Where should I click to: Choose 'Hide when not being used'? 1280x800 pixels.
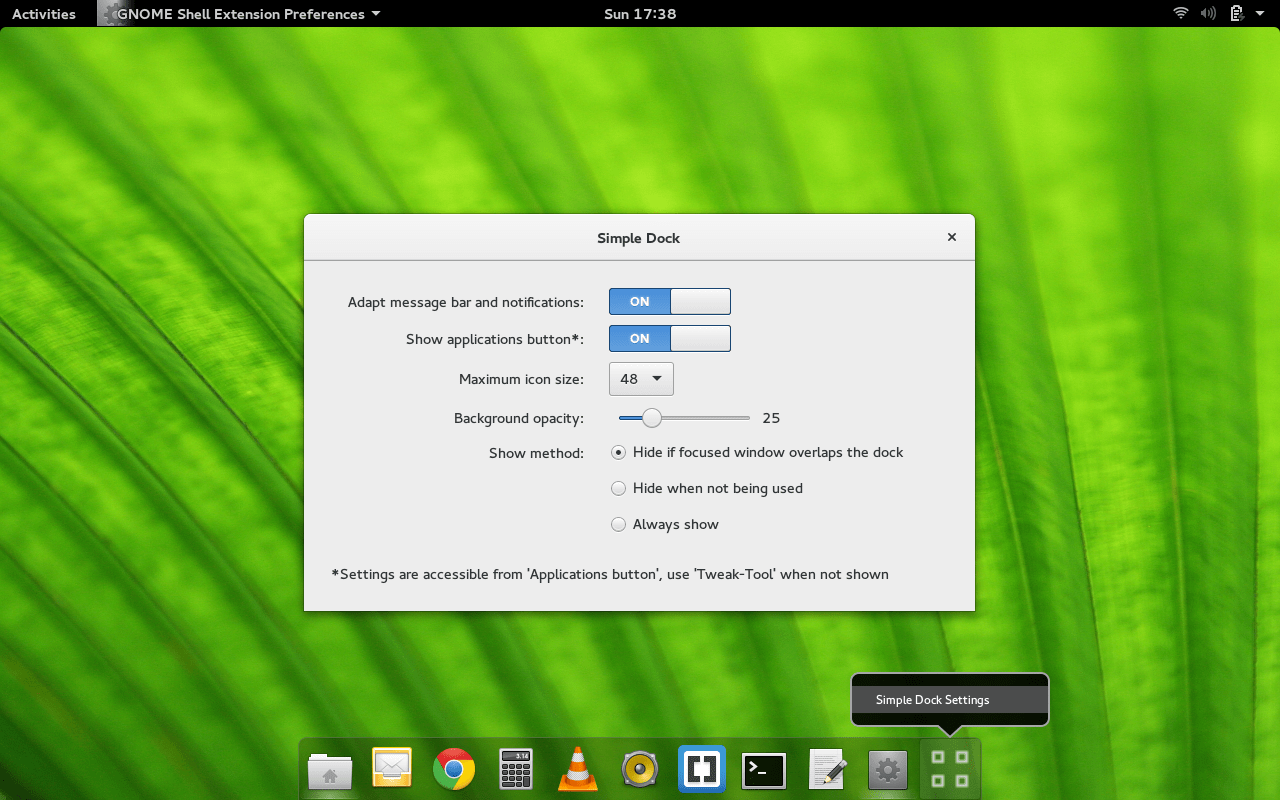click(618, 488)
